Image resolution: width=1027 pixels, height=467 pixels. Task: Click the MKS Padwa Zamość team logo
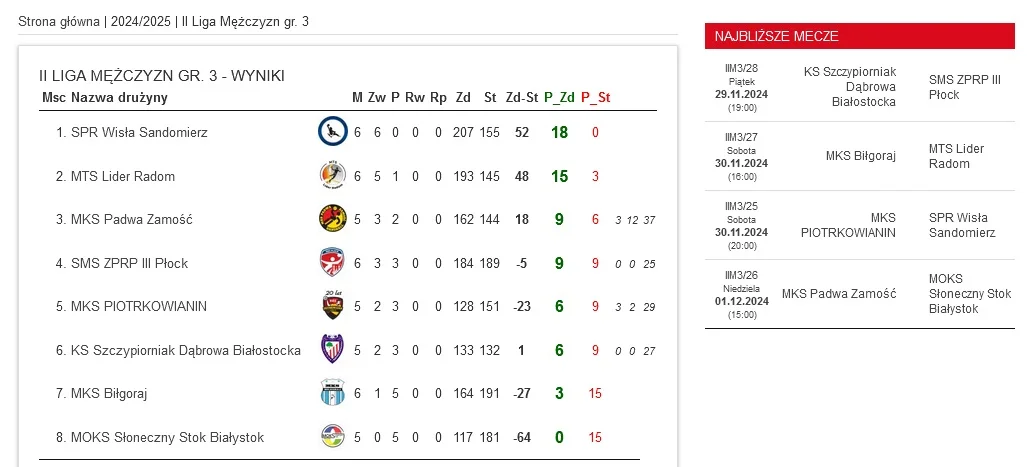[332, 219]
